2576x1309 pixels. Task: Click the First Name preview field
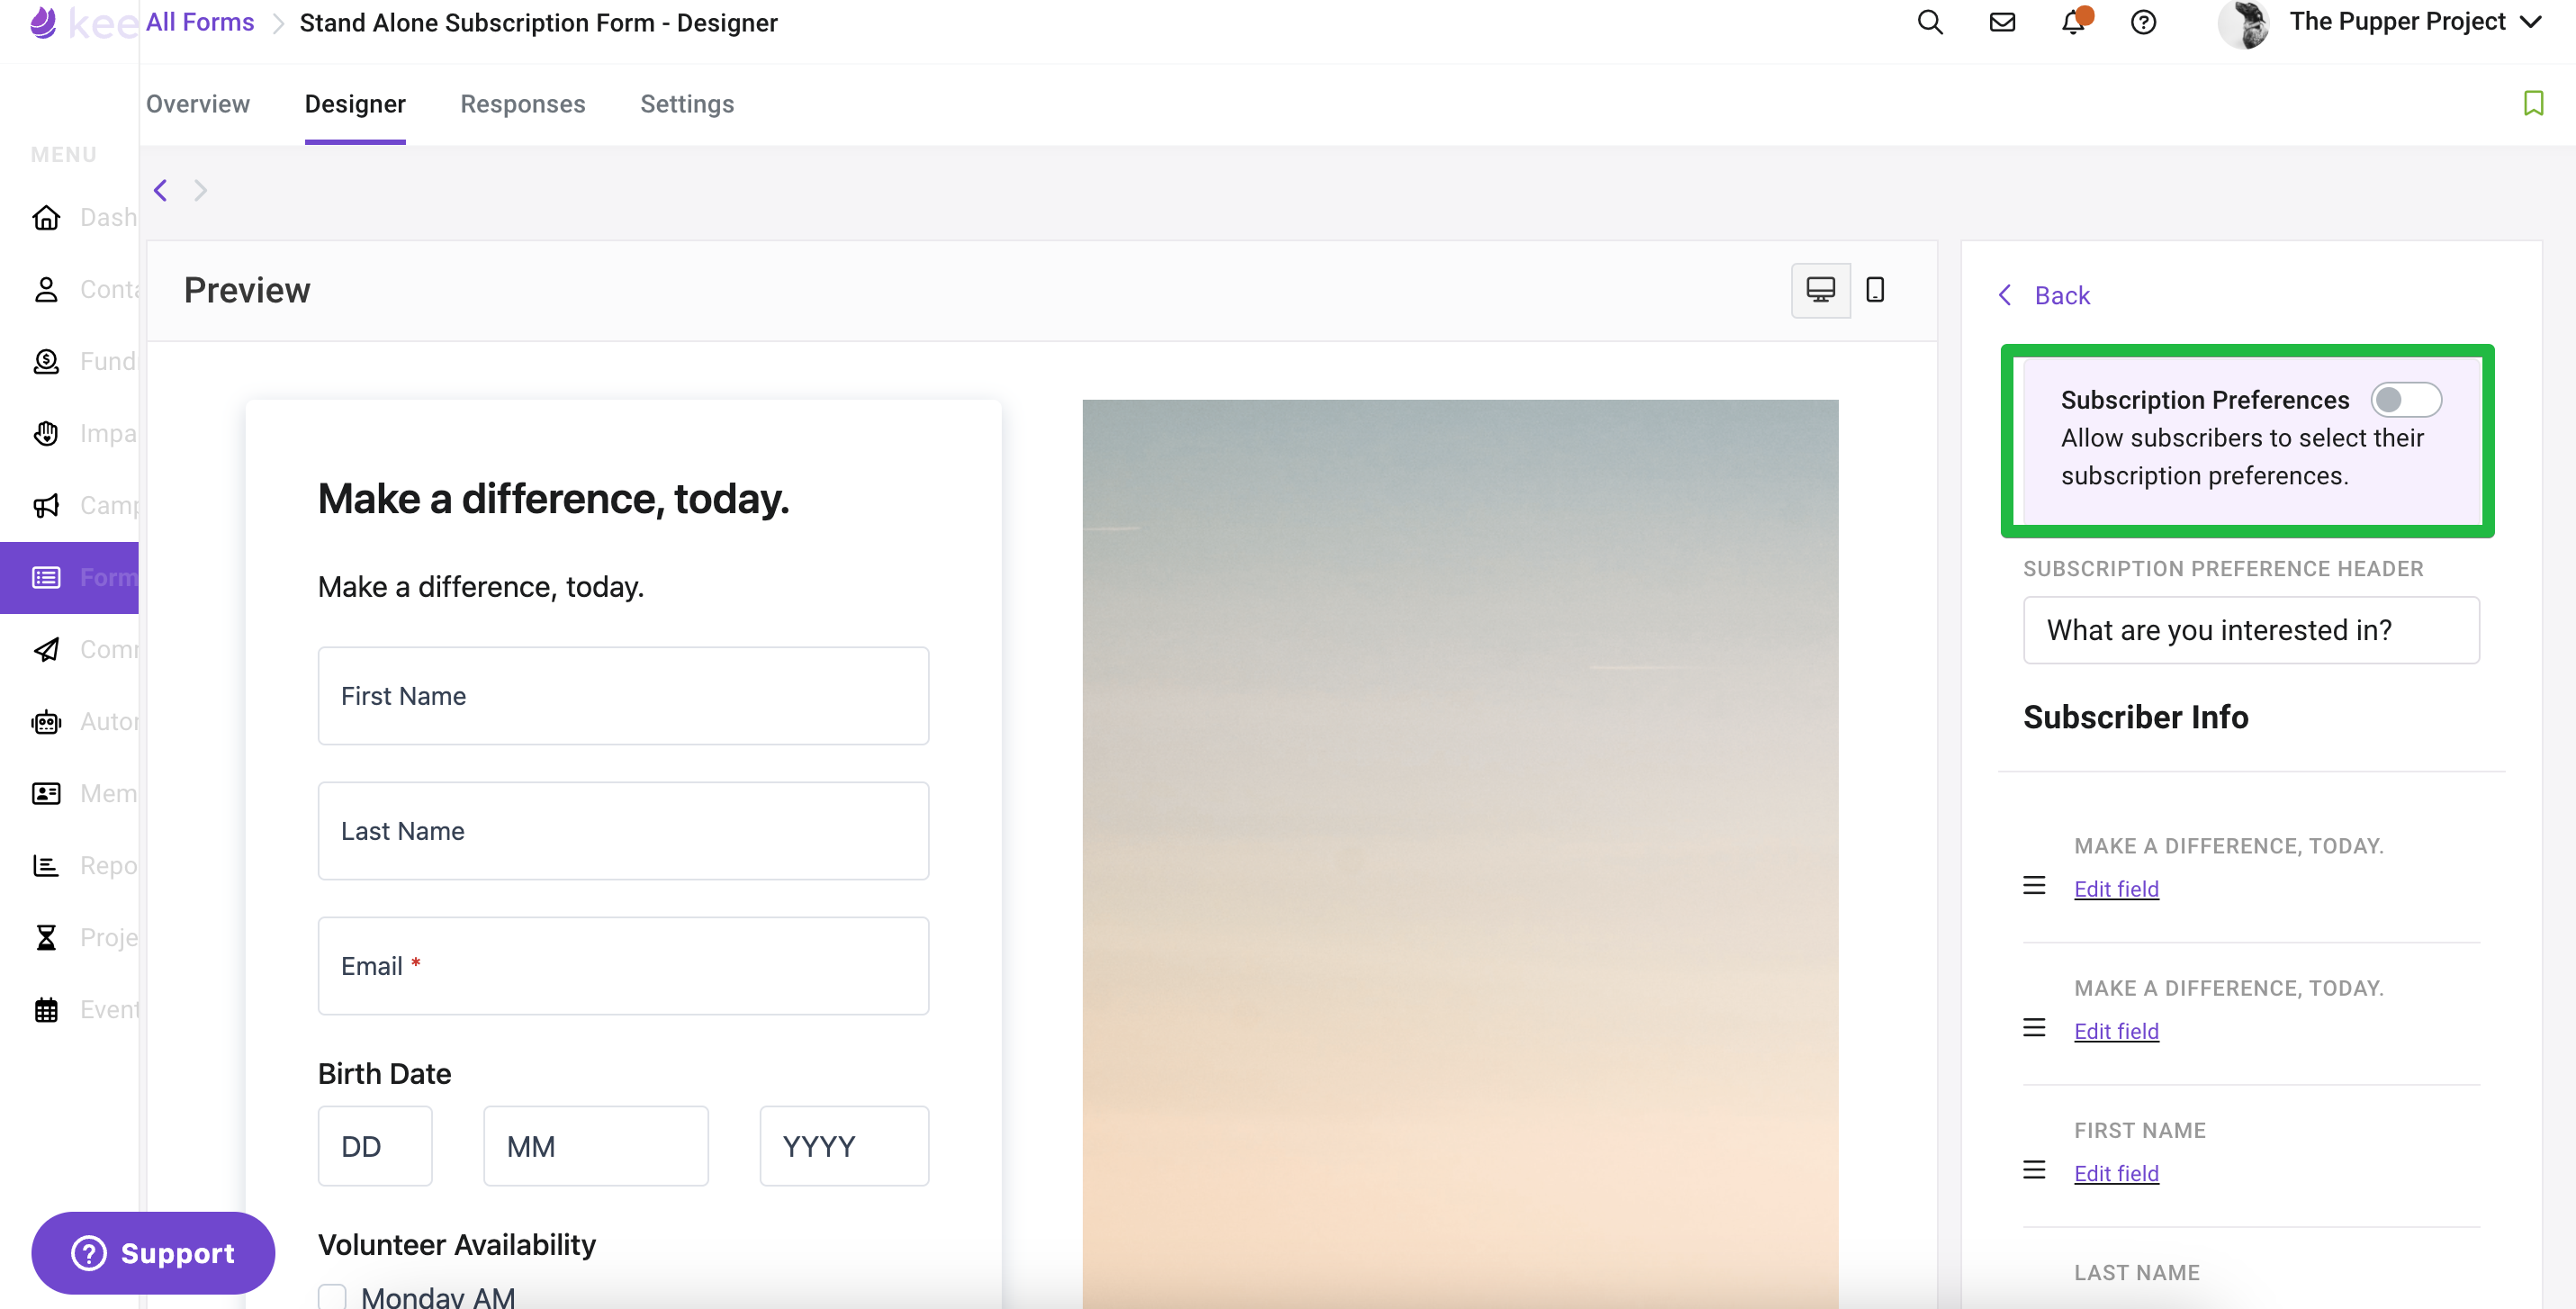tap(623, 696)
